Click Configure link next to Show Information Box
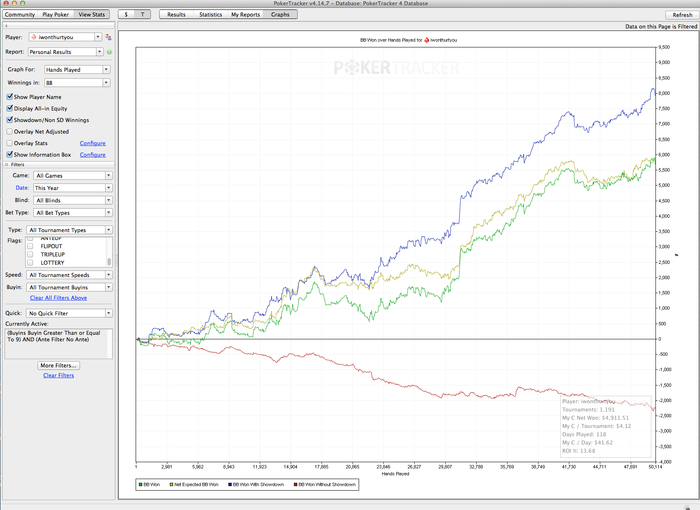Image resolution: width=700 pixels, height=510 pixels. (x=92, y=155)
